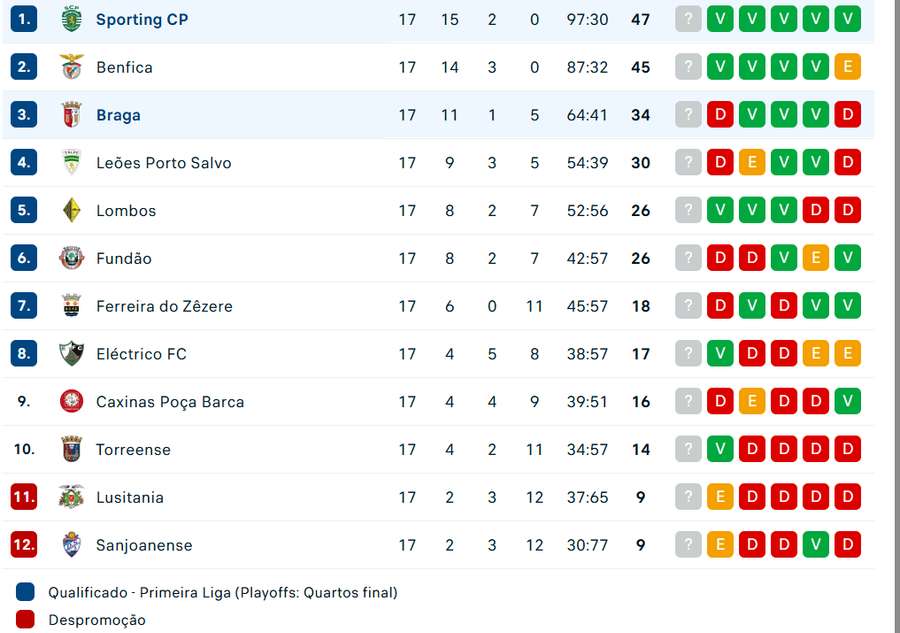This screenshot has width=900, height=633.
Task: Click the Benfica club crest
Action: [71, 67]
